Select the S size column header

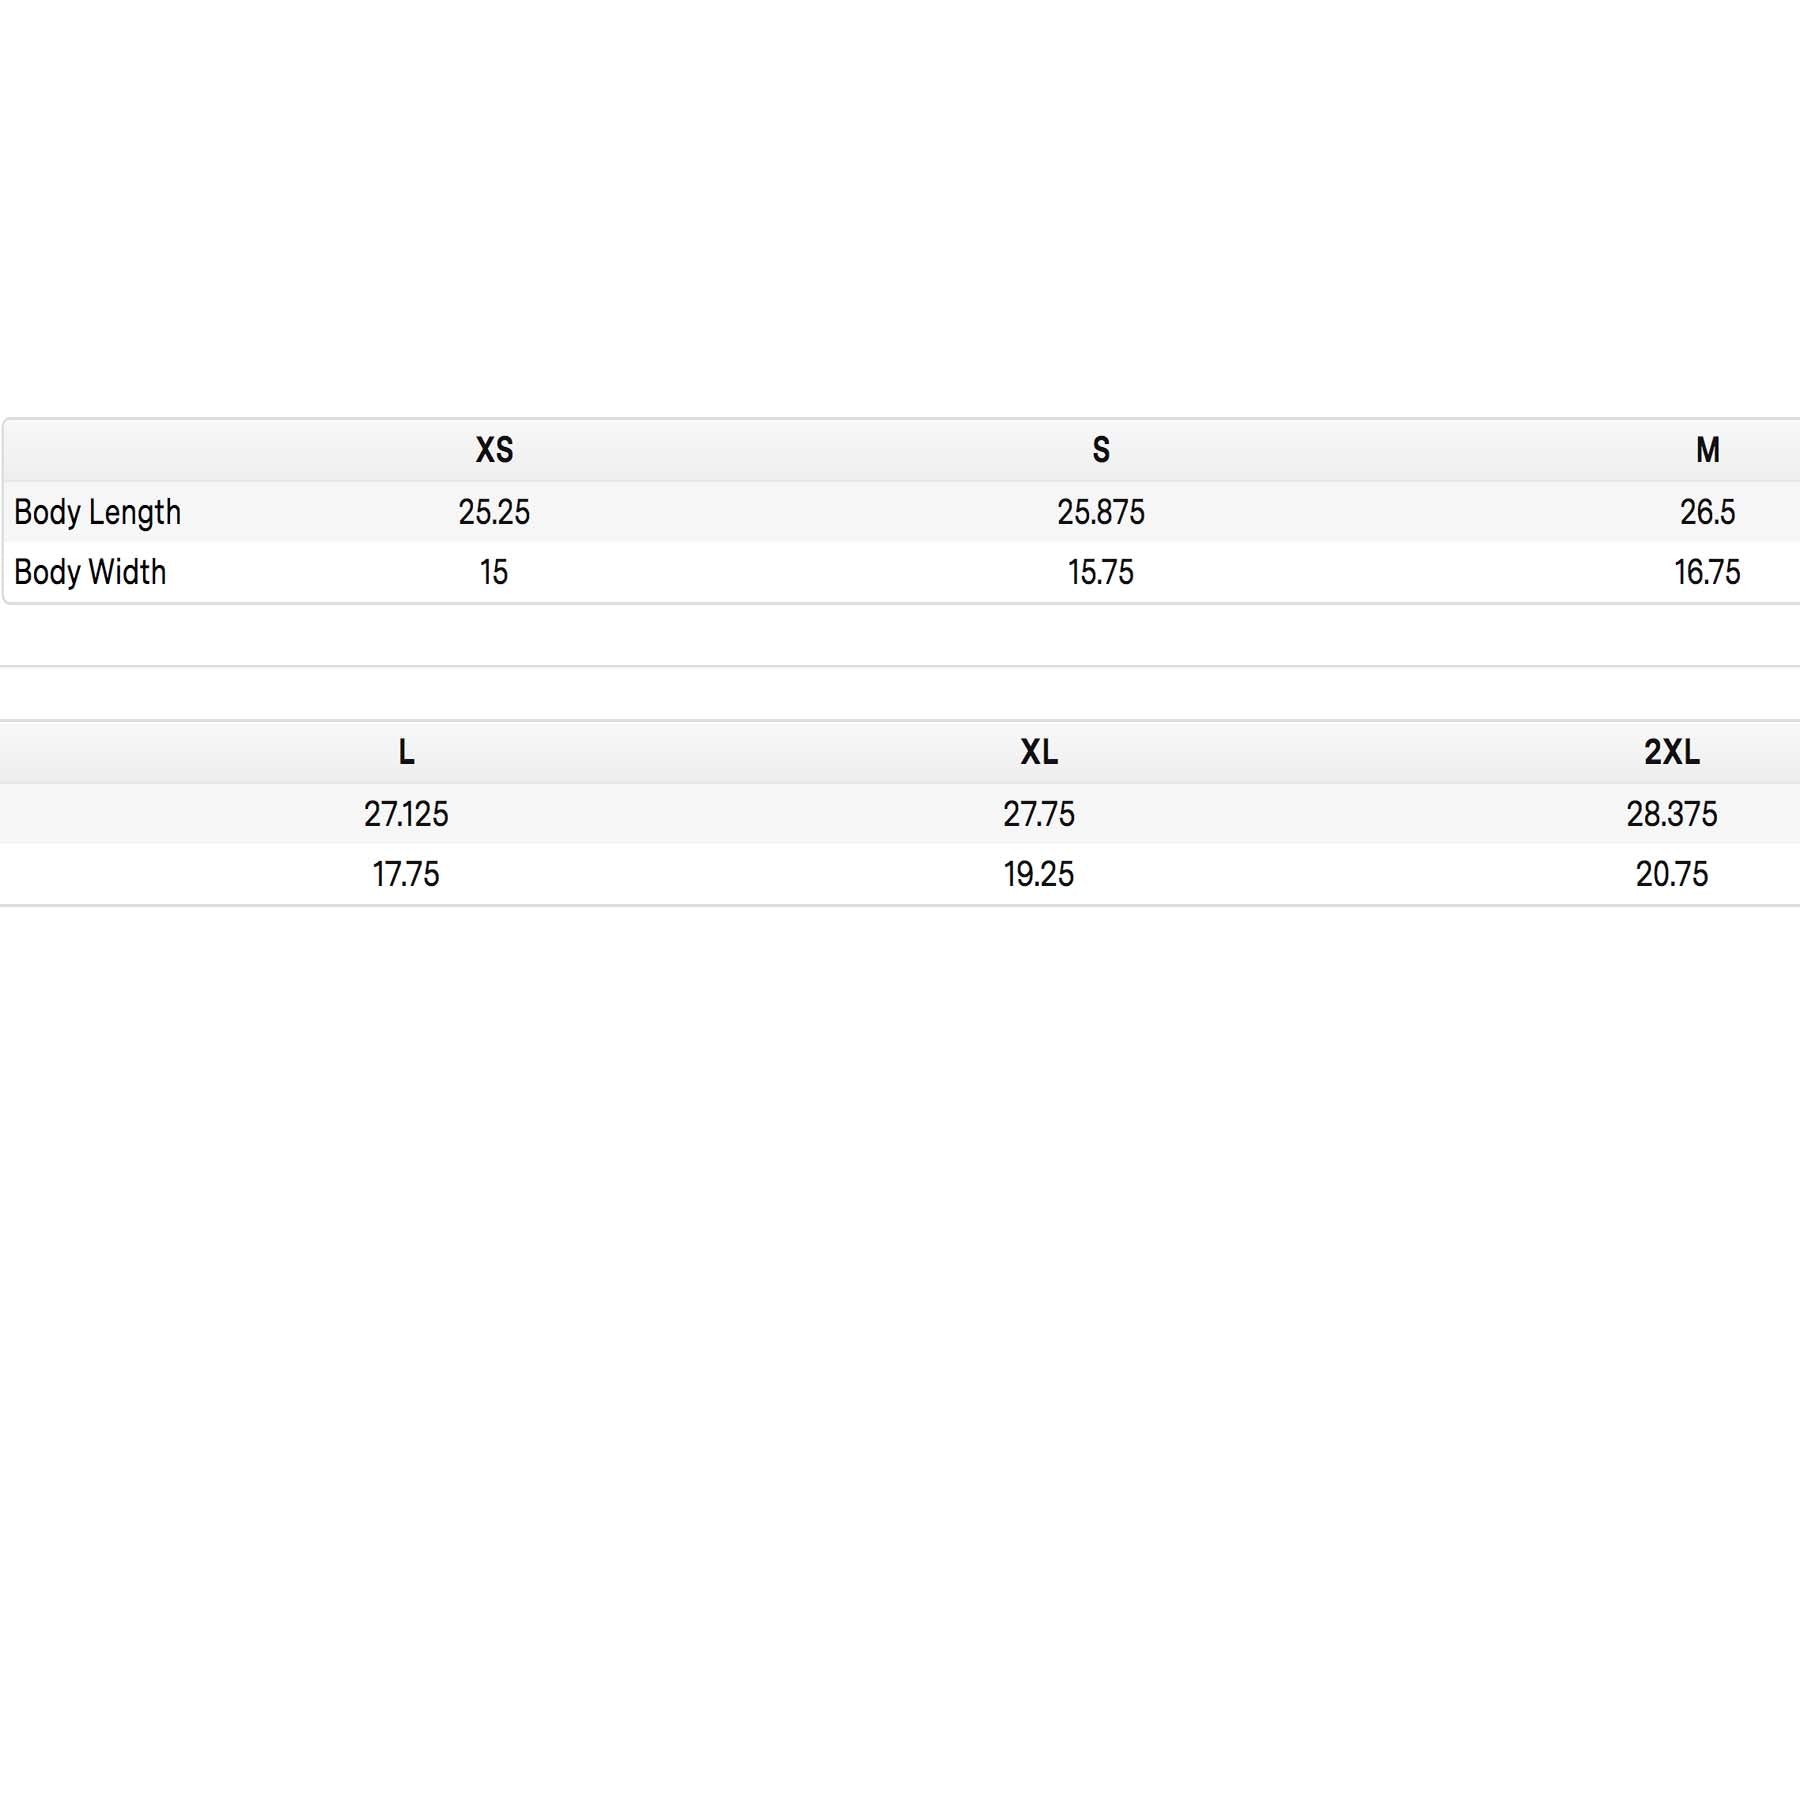click(1101, 450)
